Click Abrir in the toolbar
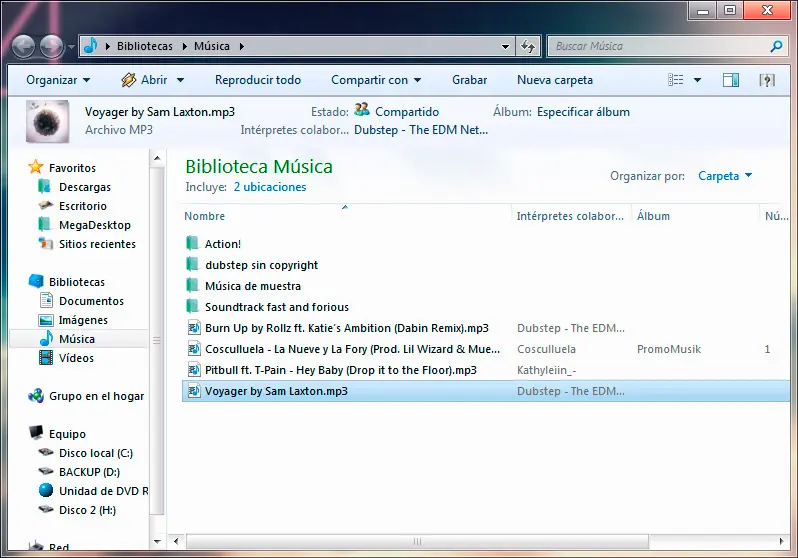This screenshot has height=558, width=798. (145, 80)
